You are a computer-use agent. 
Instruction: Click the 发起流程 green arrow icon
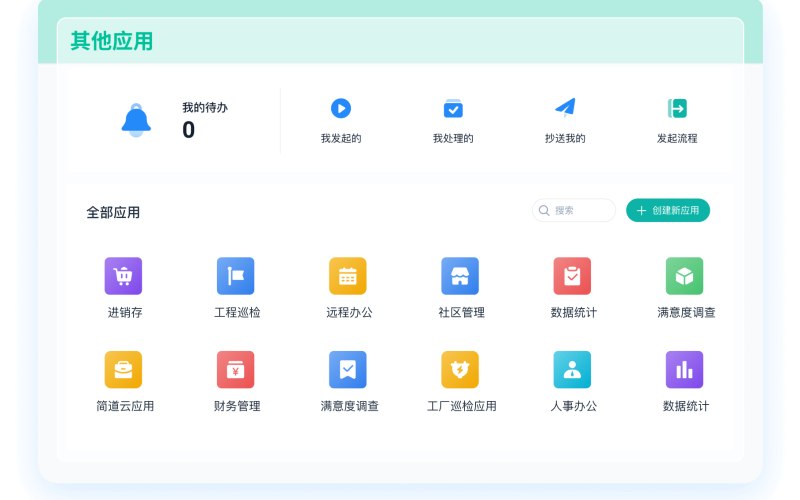(677, 108)
